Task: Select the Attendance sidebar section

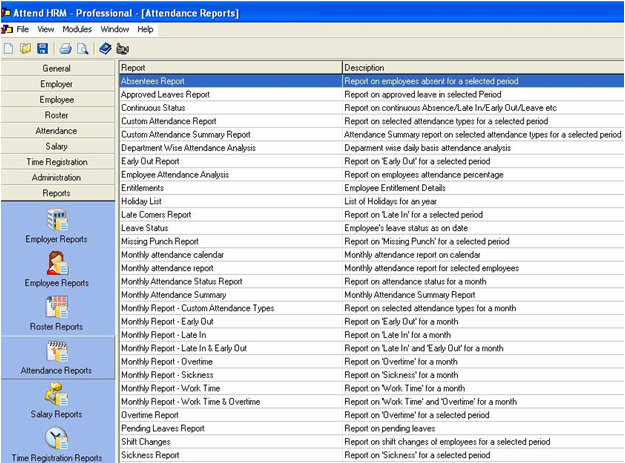Action: pos(58,131)
